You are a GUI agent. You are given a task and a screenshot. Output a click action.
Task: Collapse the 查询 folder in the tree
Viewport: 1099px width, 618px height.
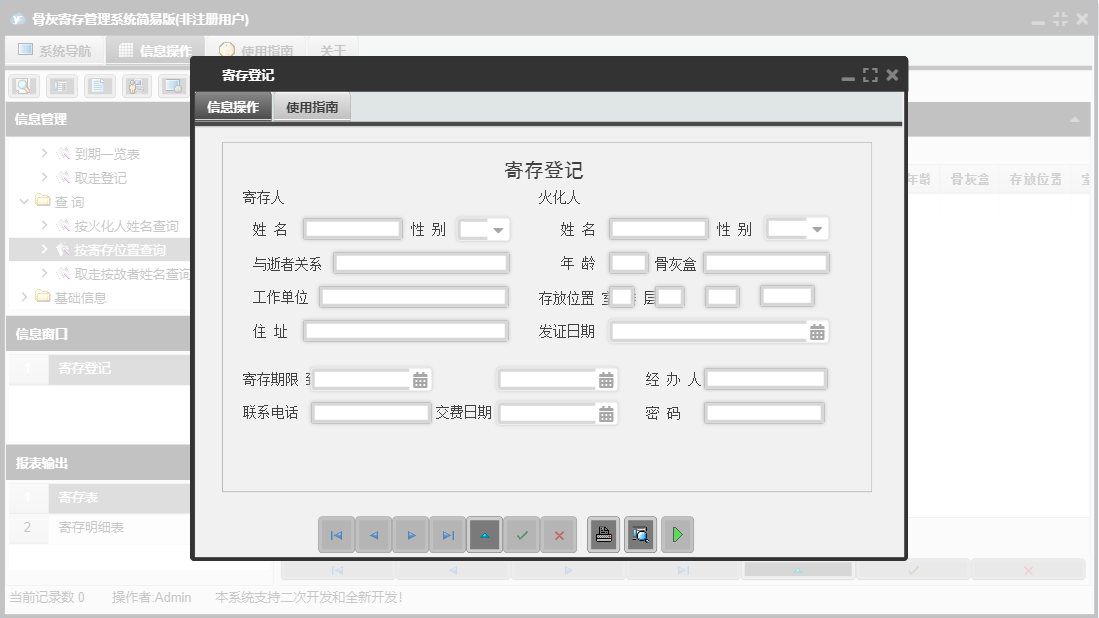click(23, 200)
